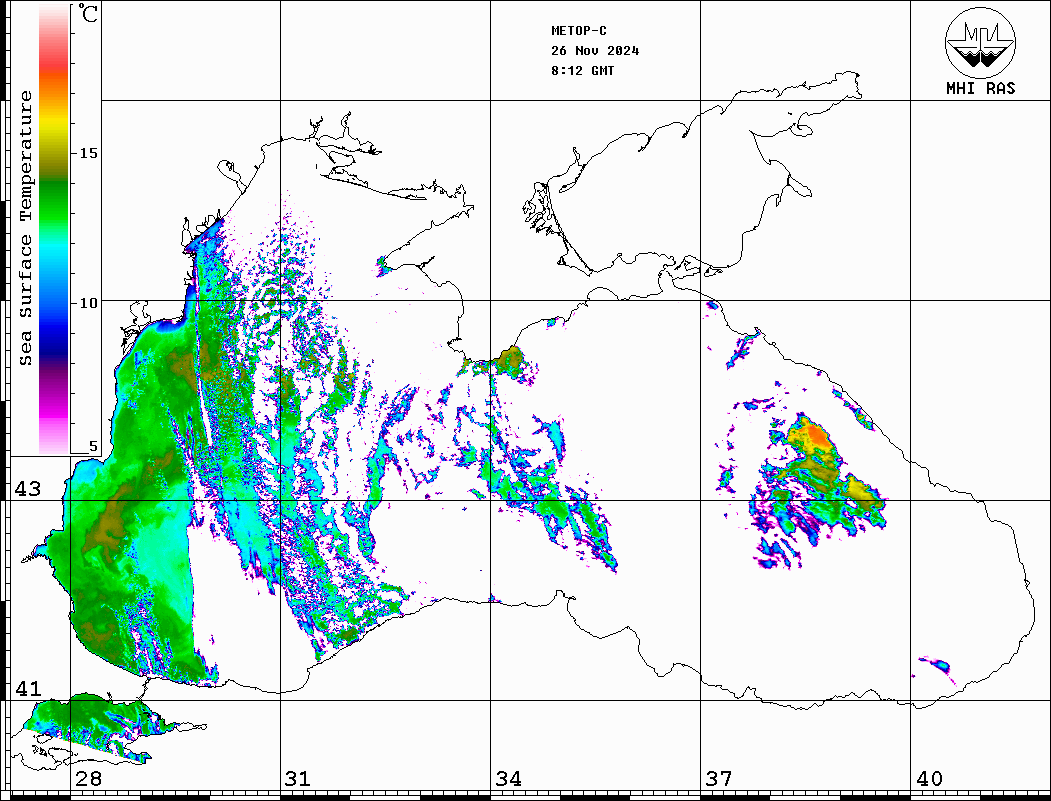Viewport: 1051px width, 801px height.
Task: Click the "MHI RAS" label
Action: tap(981, 88)
